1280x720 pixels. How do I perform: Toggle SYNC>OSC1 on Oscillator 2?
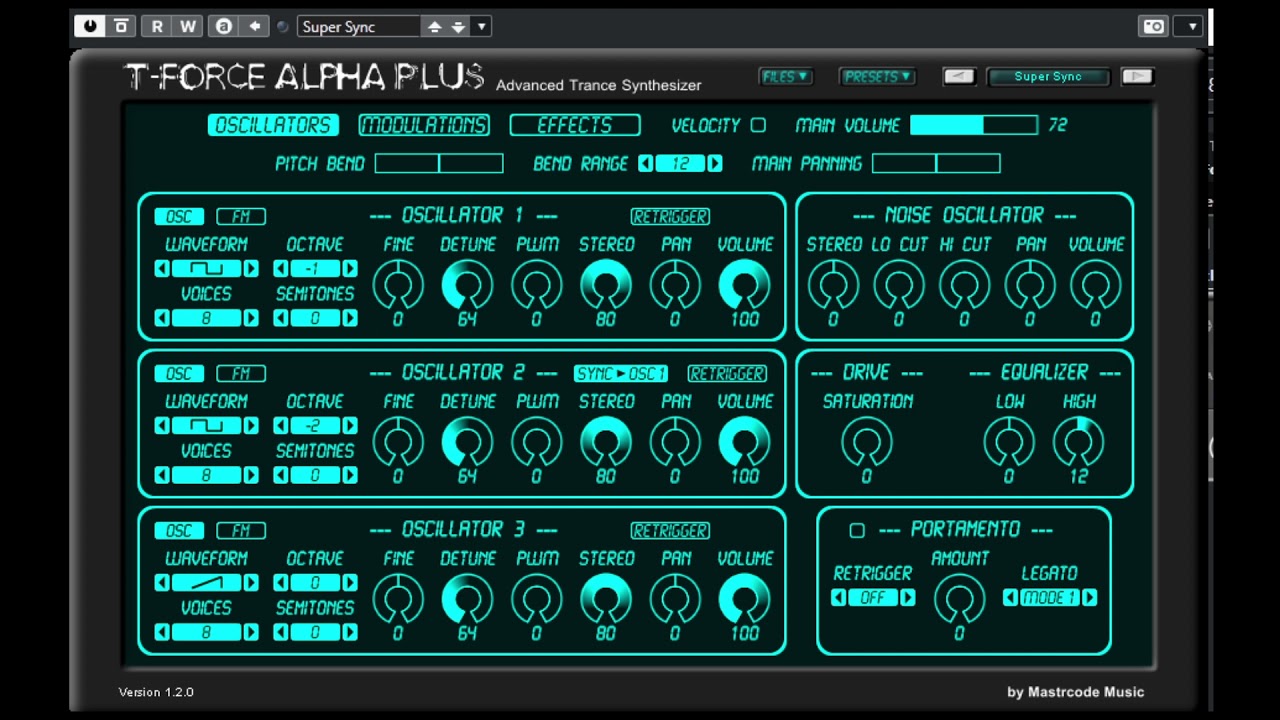point(621,374)
